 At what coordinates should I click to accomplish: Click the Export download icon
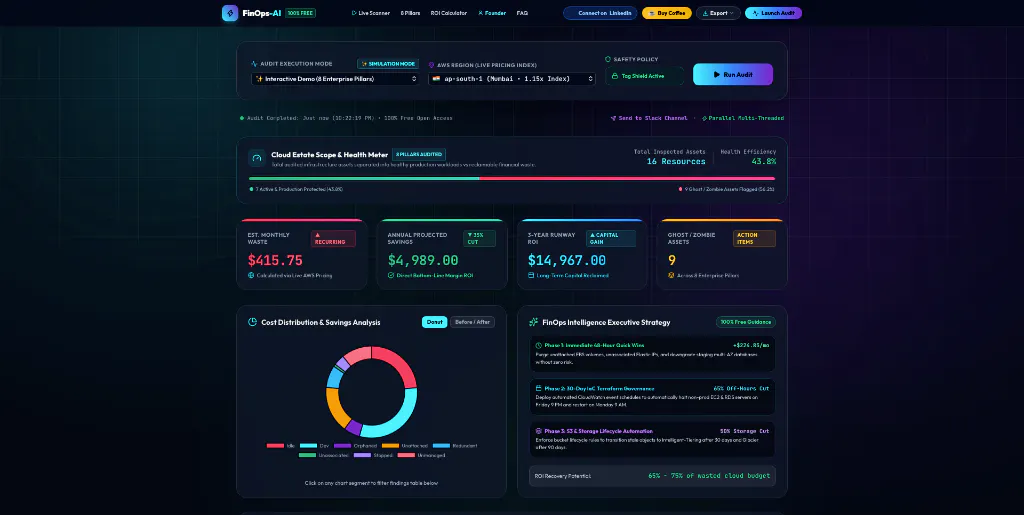point(705,13)
